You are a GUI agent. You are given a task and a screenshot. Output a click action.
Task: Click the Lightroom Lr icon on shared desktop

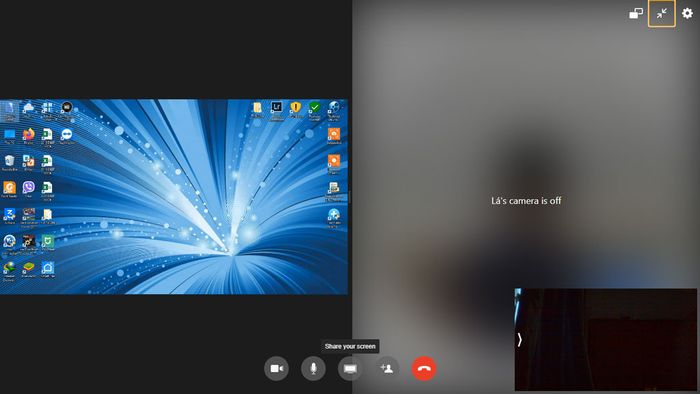(276, 107)
